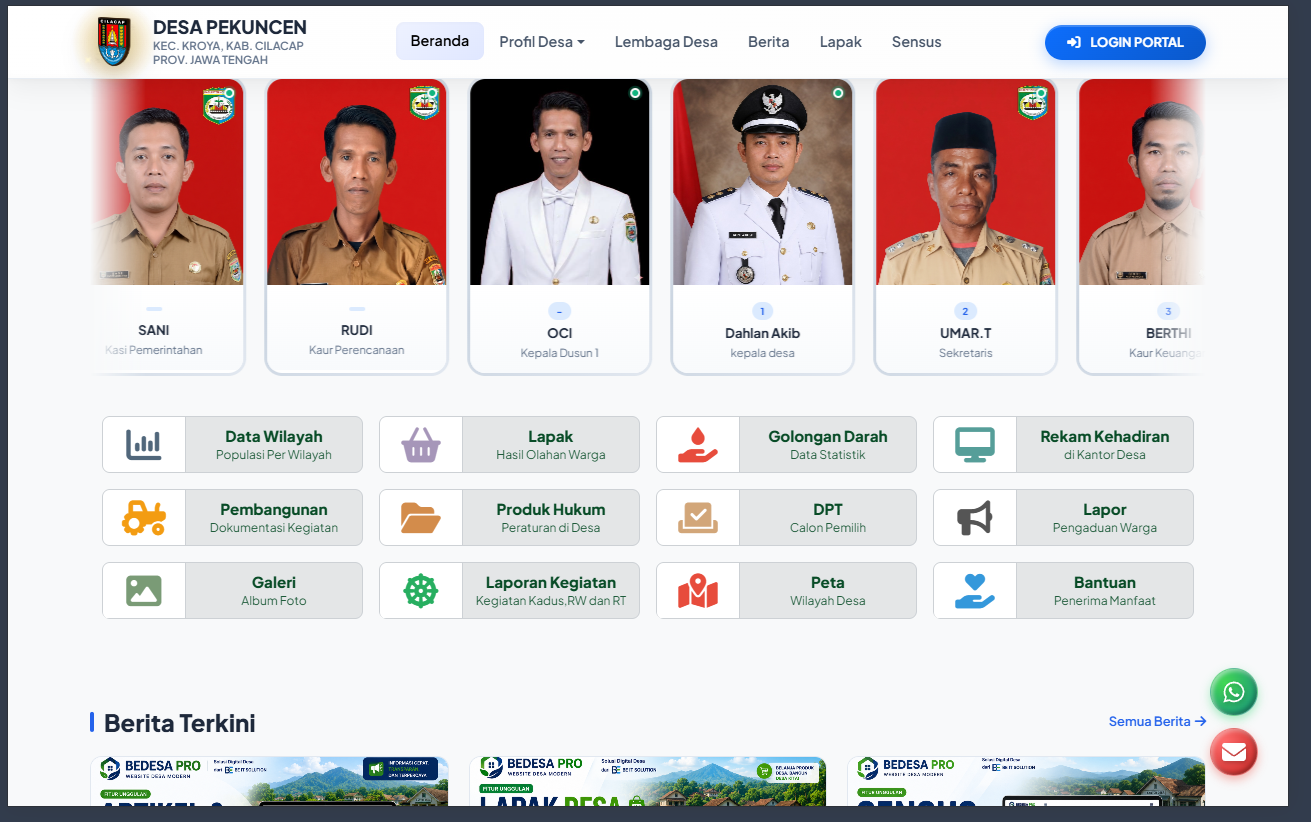Click the Peta map marker icon
The height and width of the screenshot is (822, 1311).
click(698, 590)
